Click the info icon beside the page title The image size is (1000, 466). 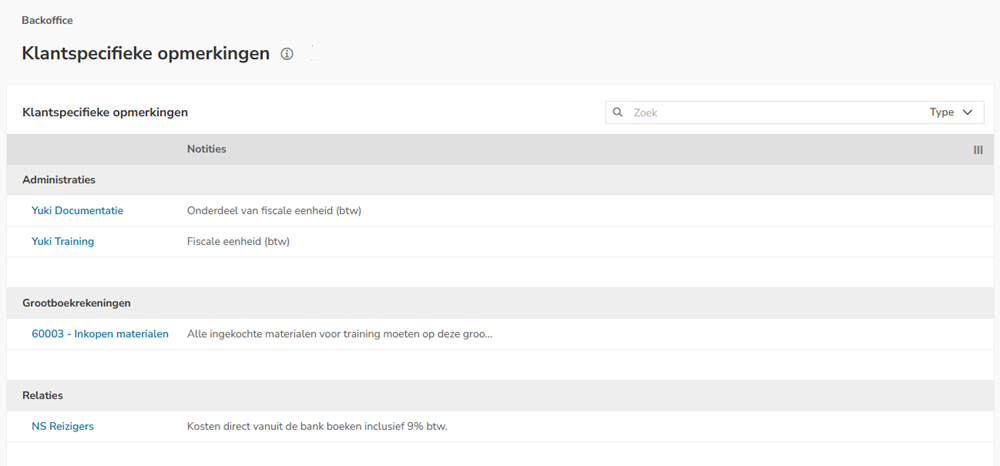(x=287, y=54)
